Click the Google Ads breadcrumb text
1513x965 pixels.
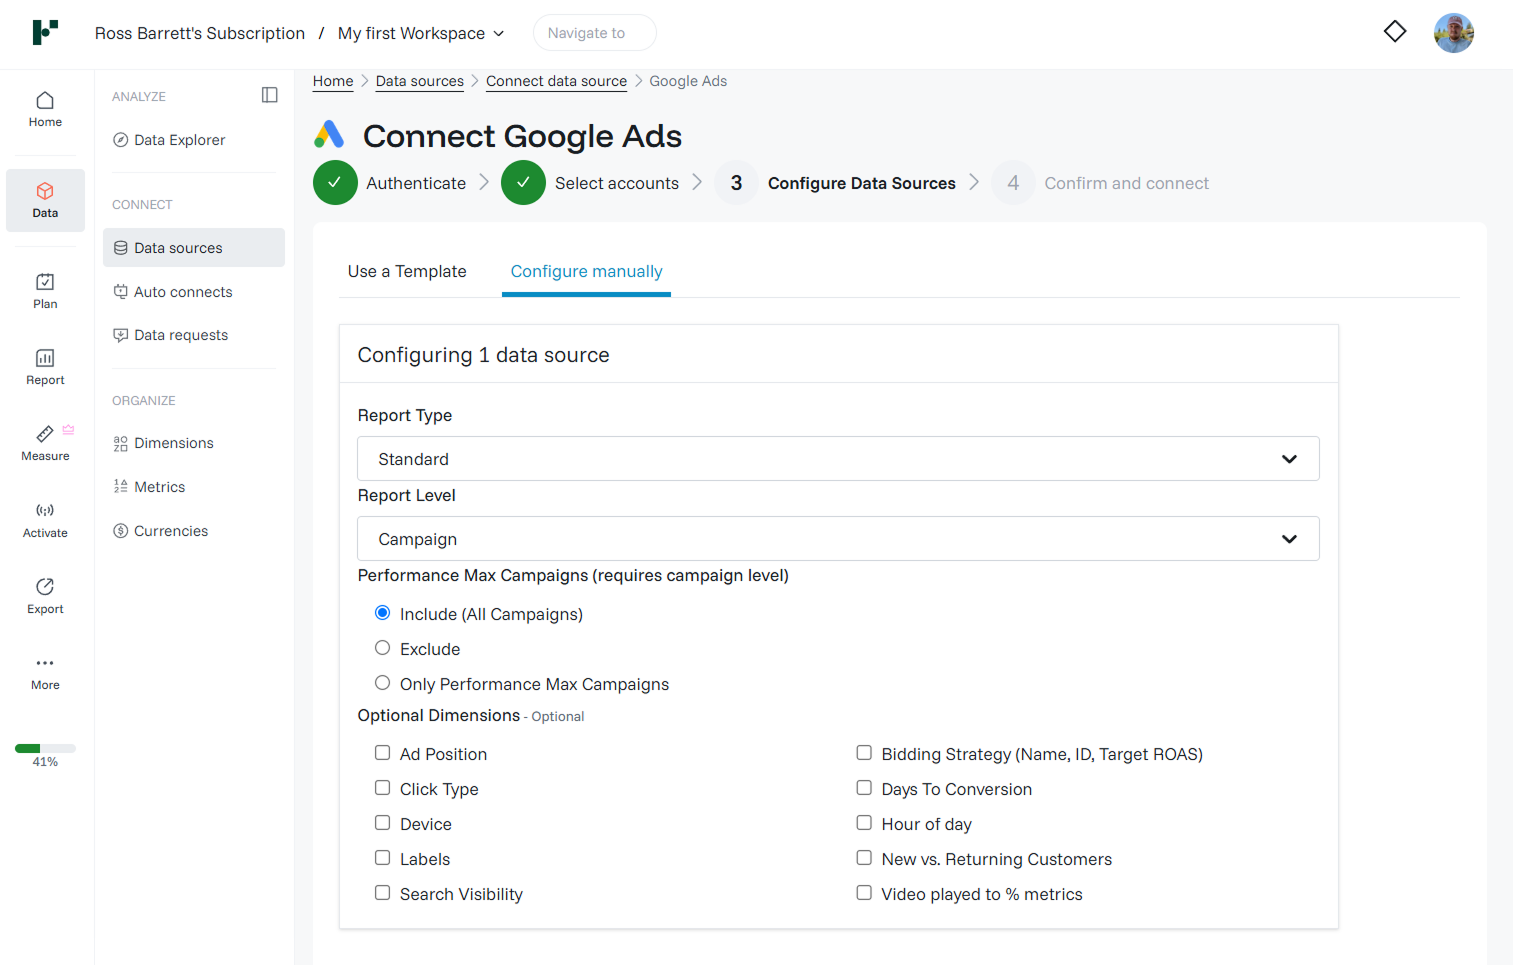click(688, 81)
